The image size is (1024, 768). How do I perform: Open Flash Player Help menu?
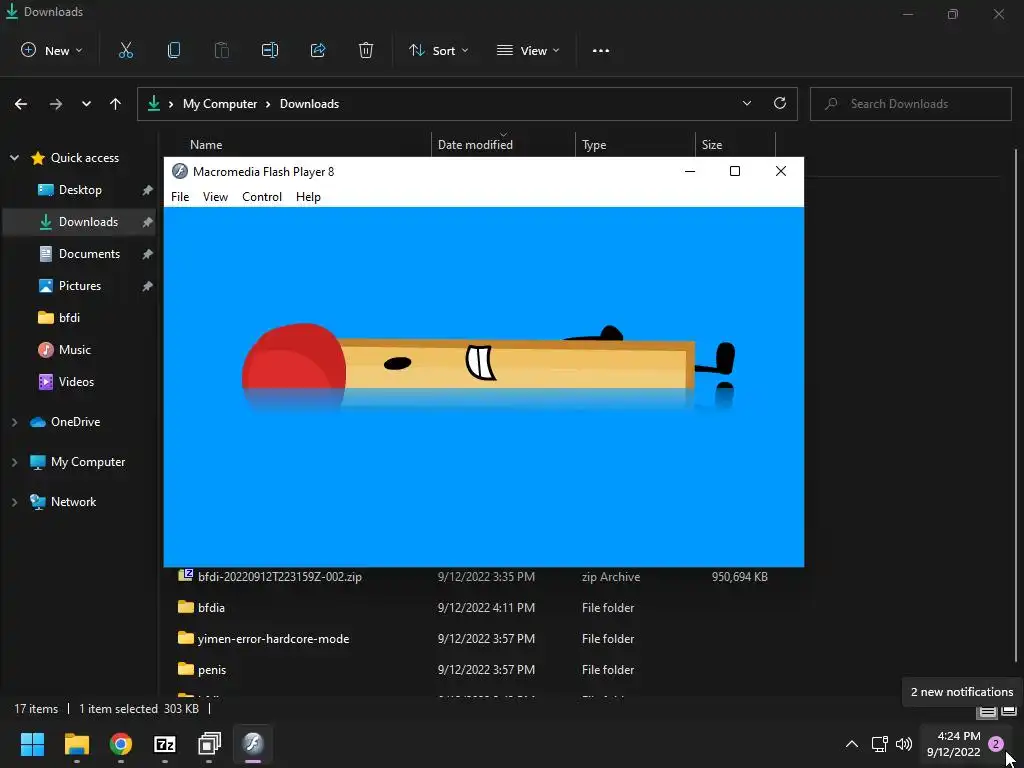pyautogui.click(x=308, y=197)
